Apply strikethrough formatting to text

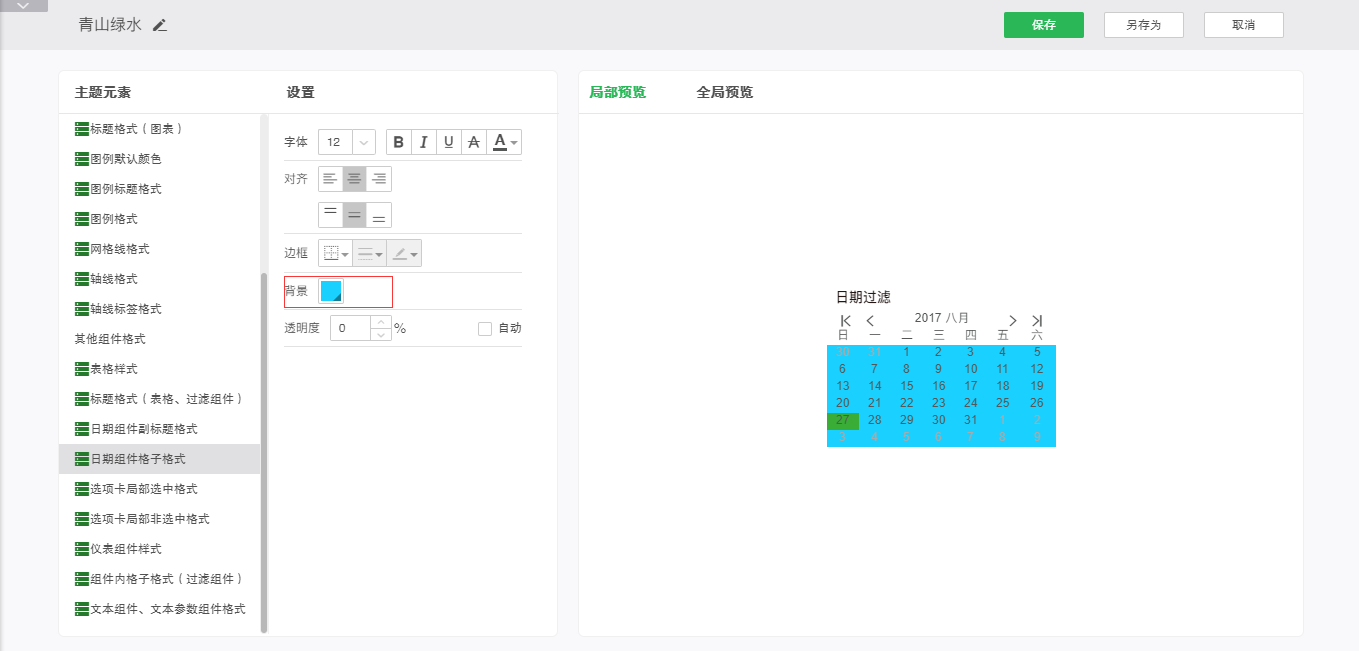pos(473,142)
